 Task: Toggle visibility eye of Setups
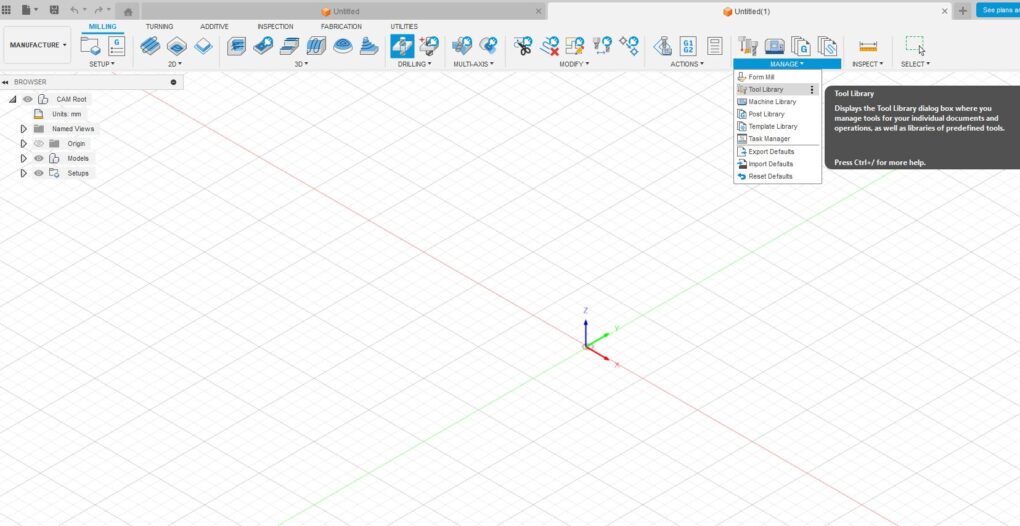38,174
